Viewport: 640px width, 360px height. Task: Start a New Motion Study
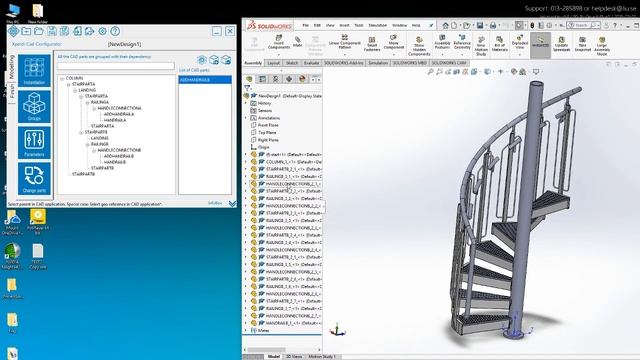click(x=481, y=46)
